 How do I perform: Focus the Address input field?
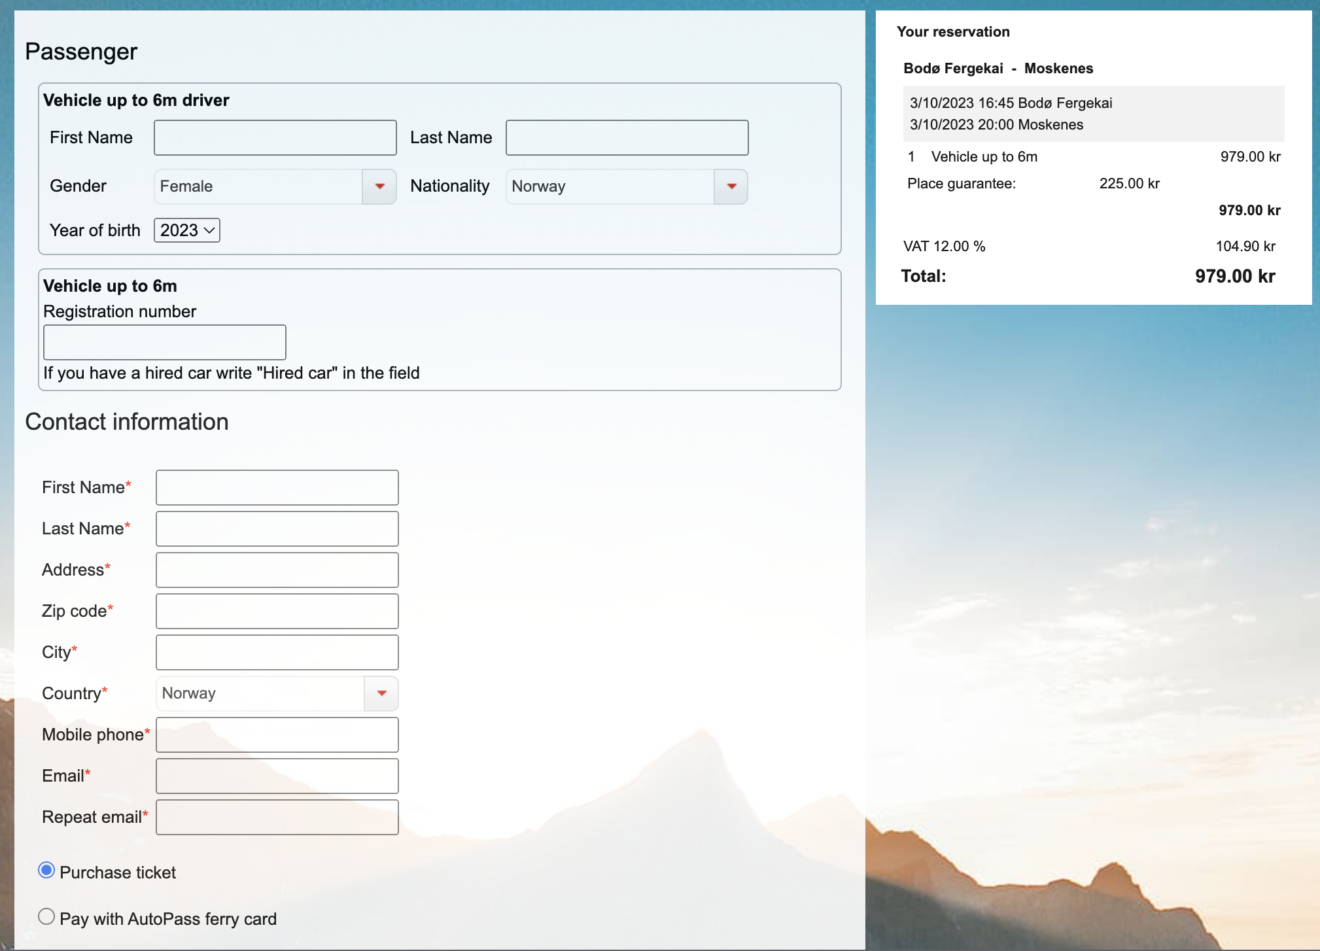click(x=277, y=570)
